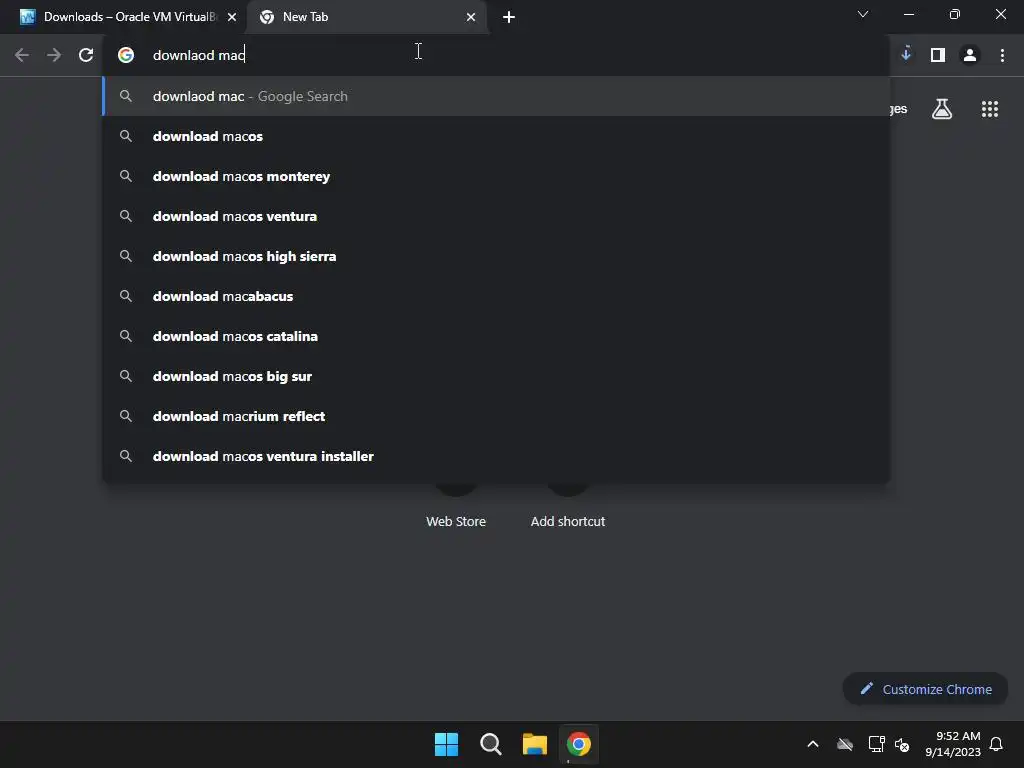Toggle the Chrome side panel icon

coord(938,55)
